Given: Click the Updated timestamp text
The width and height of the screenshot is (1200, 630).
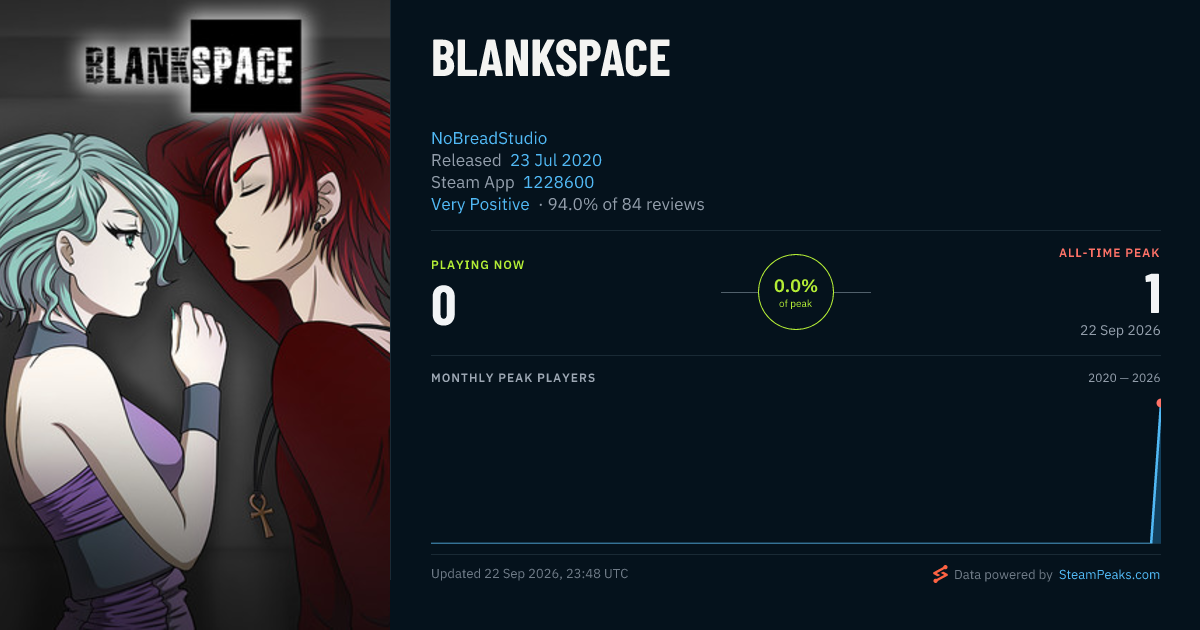Looking at the screenshot, I should (530, 574).
